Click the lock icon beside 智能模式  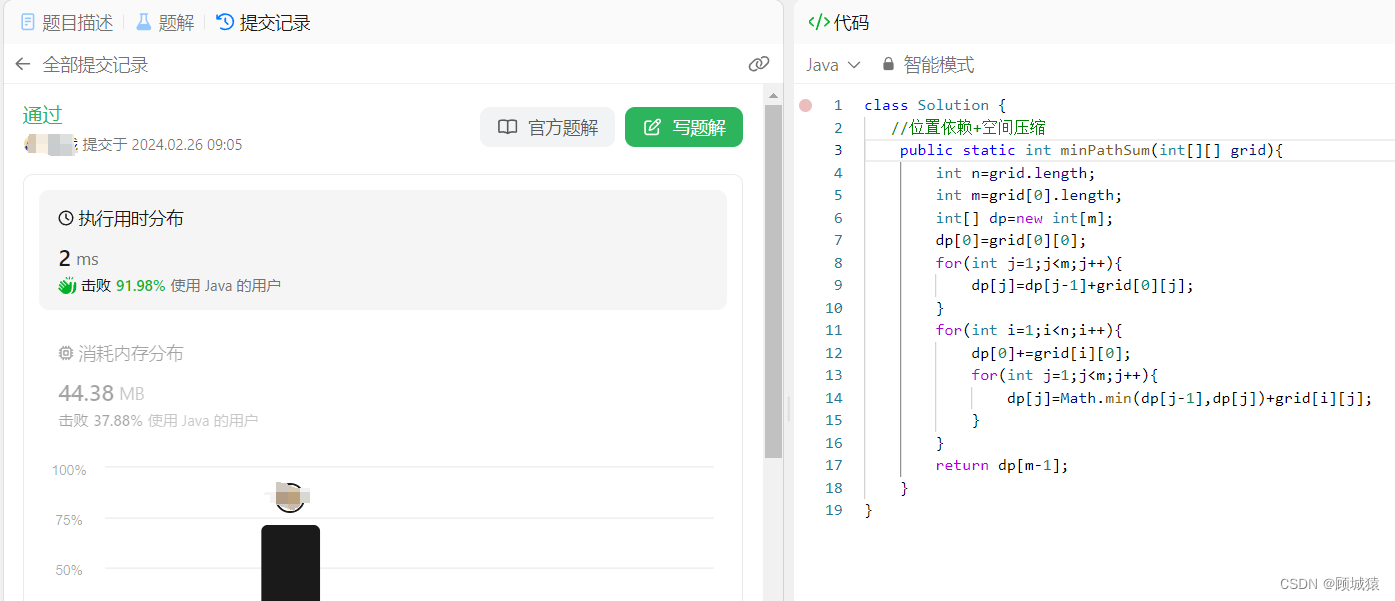[888, 64]
